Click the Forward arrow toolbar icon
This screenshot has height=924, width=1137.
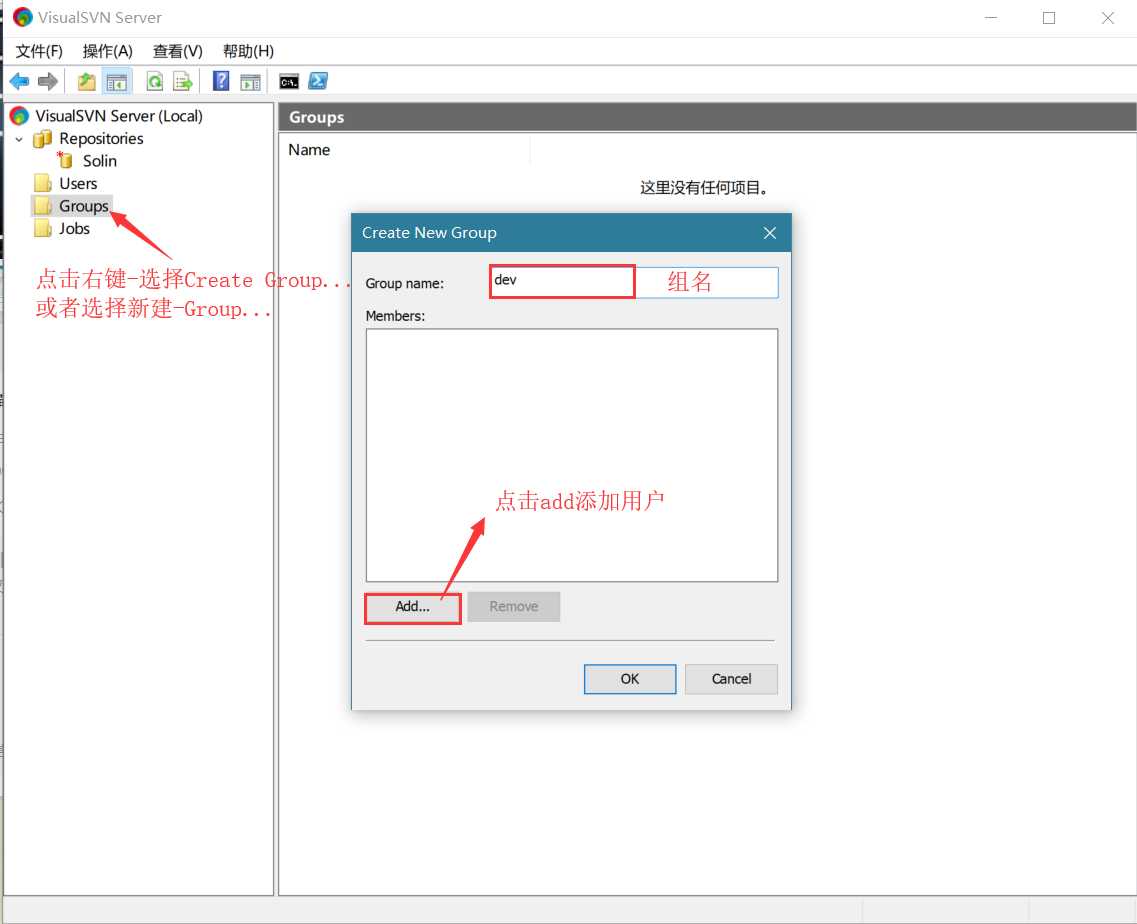tap(48, 81)
